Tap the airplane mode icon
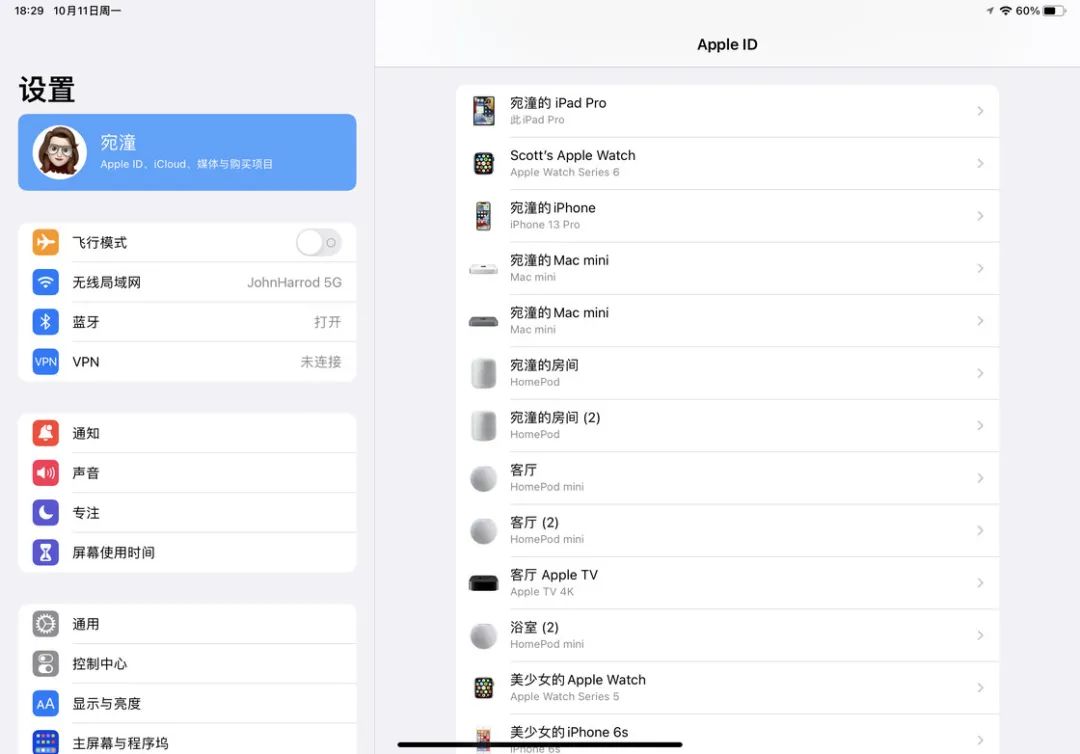The height and width of the screenshot is (754, 1080). coord(45,242)
